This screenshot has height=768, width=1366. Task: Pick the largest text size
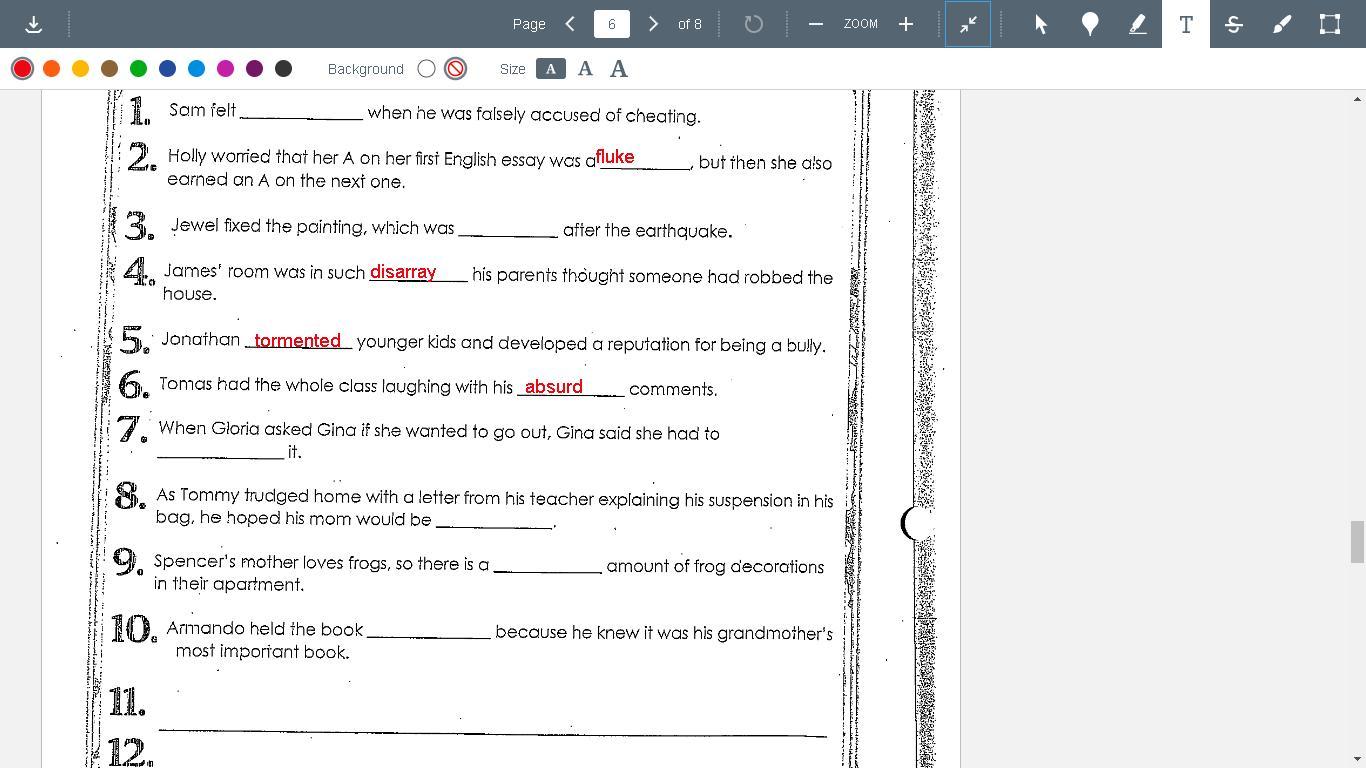(619, 69)
